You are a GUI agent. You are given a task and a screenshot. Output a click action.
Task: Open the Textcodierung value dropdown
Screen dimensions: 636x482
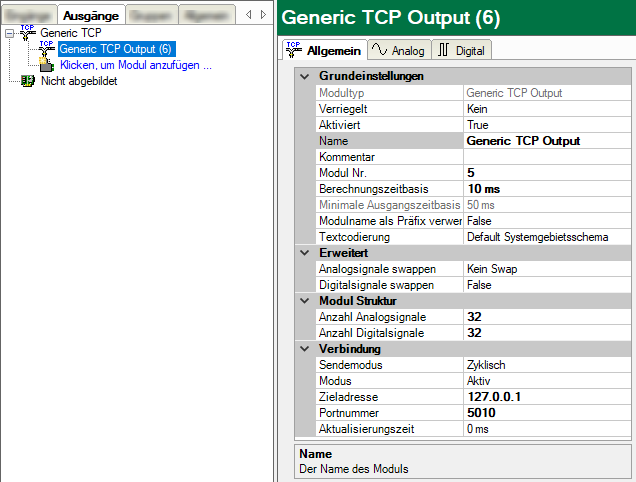pyautogui.click(x=547, y=237)
